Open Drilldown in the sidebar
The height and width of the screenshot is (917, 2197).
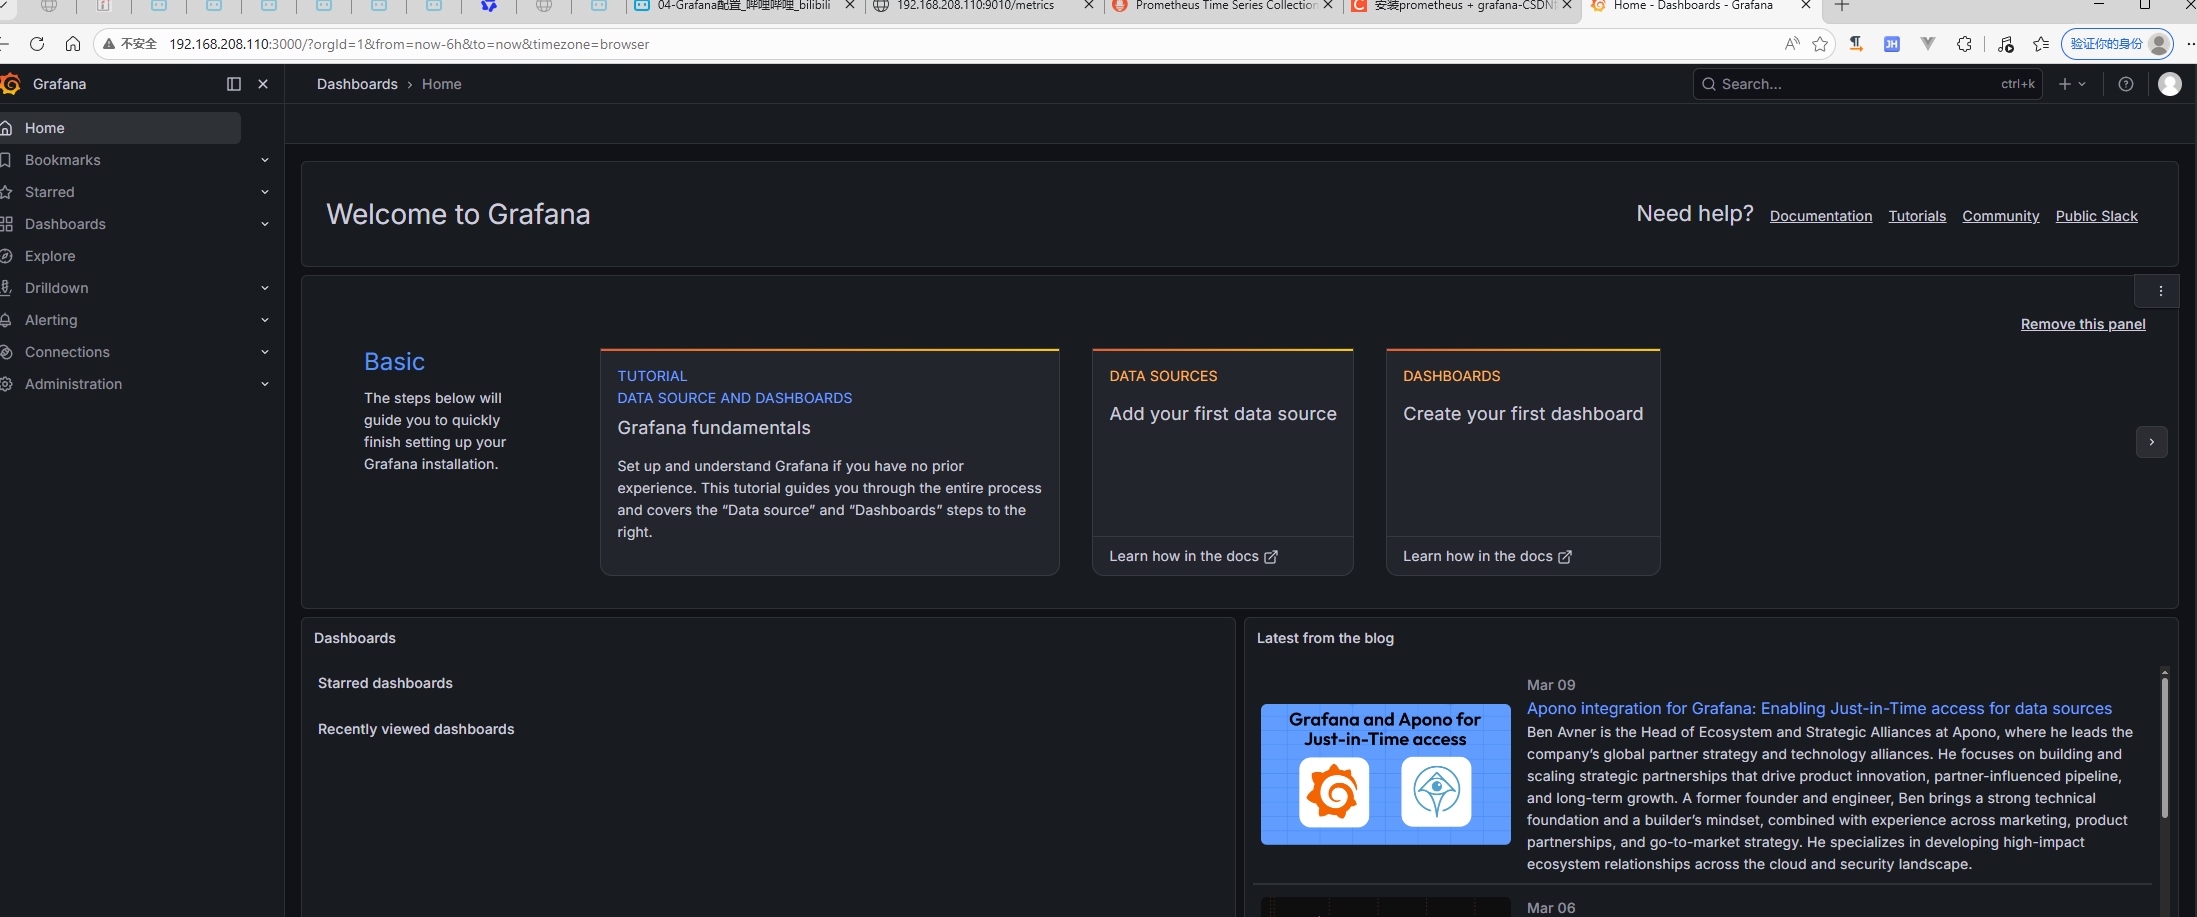coord(56,288)
